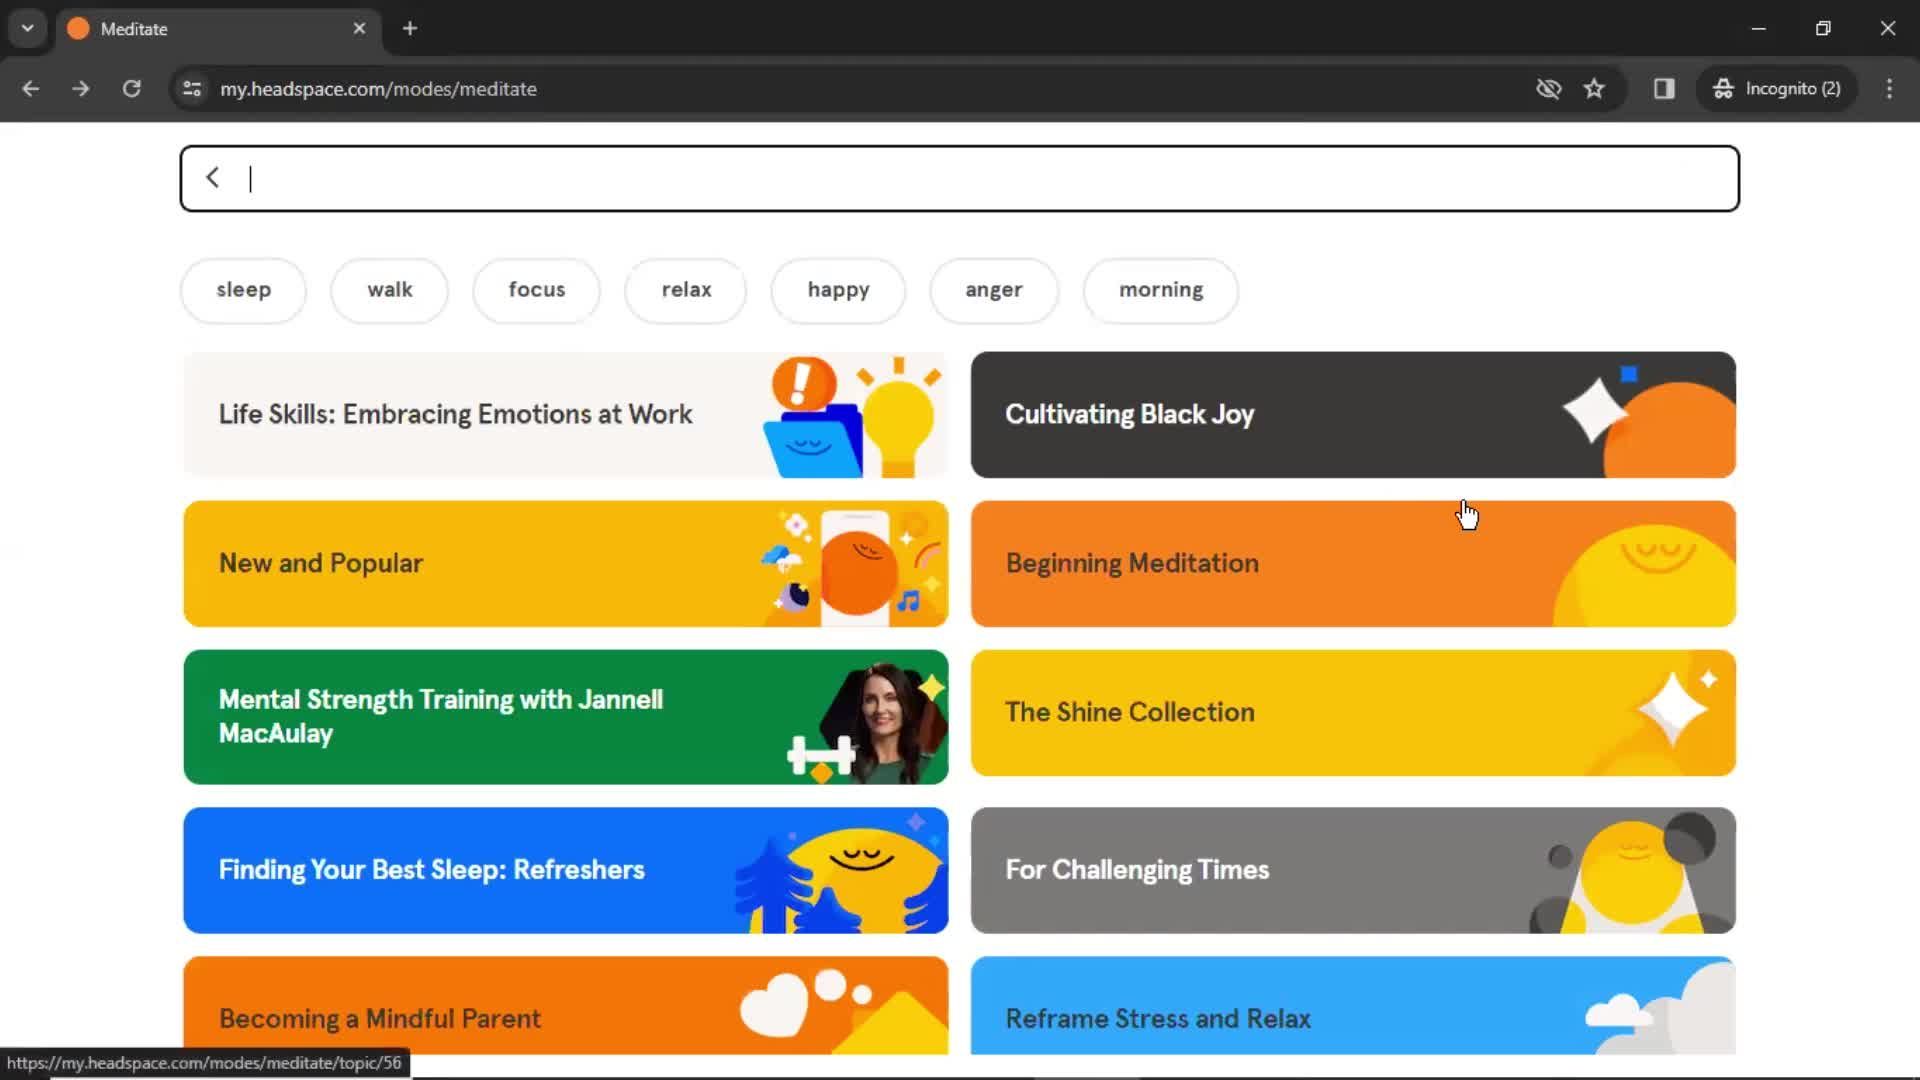Image resolution: width=1920 pixels, height=1080 pixels.
Task: Open Life Skills: Embracing Emotions at Work
Action: pos(566,414)
